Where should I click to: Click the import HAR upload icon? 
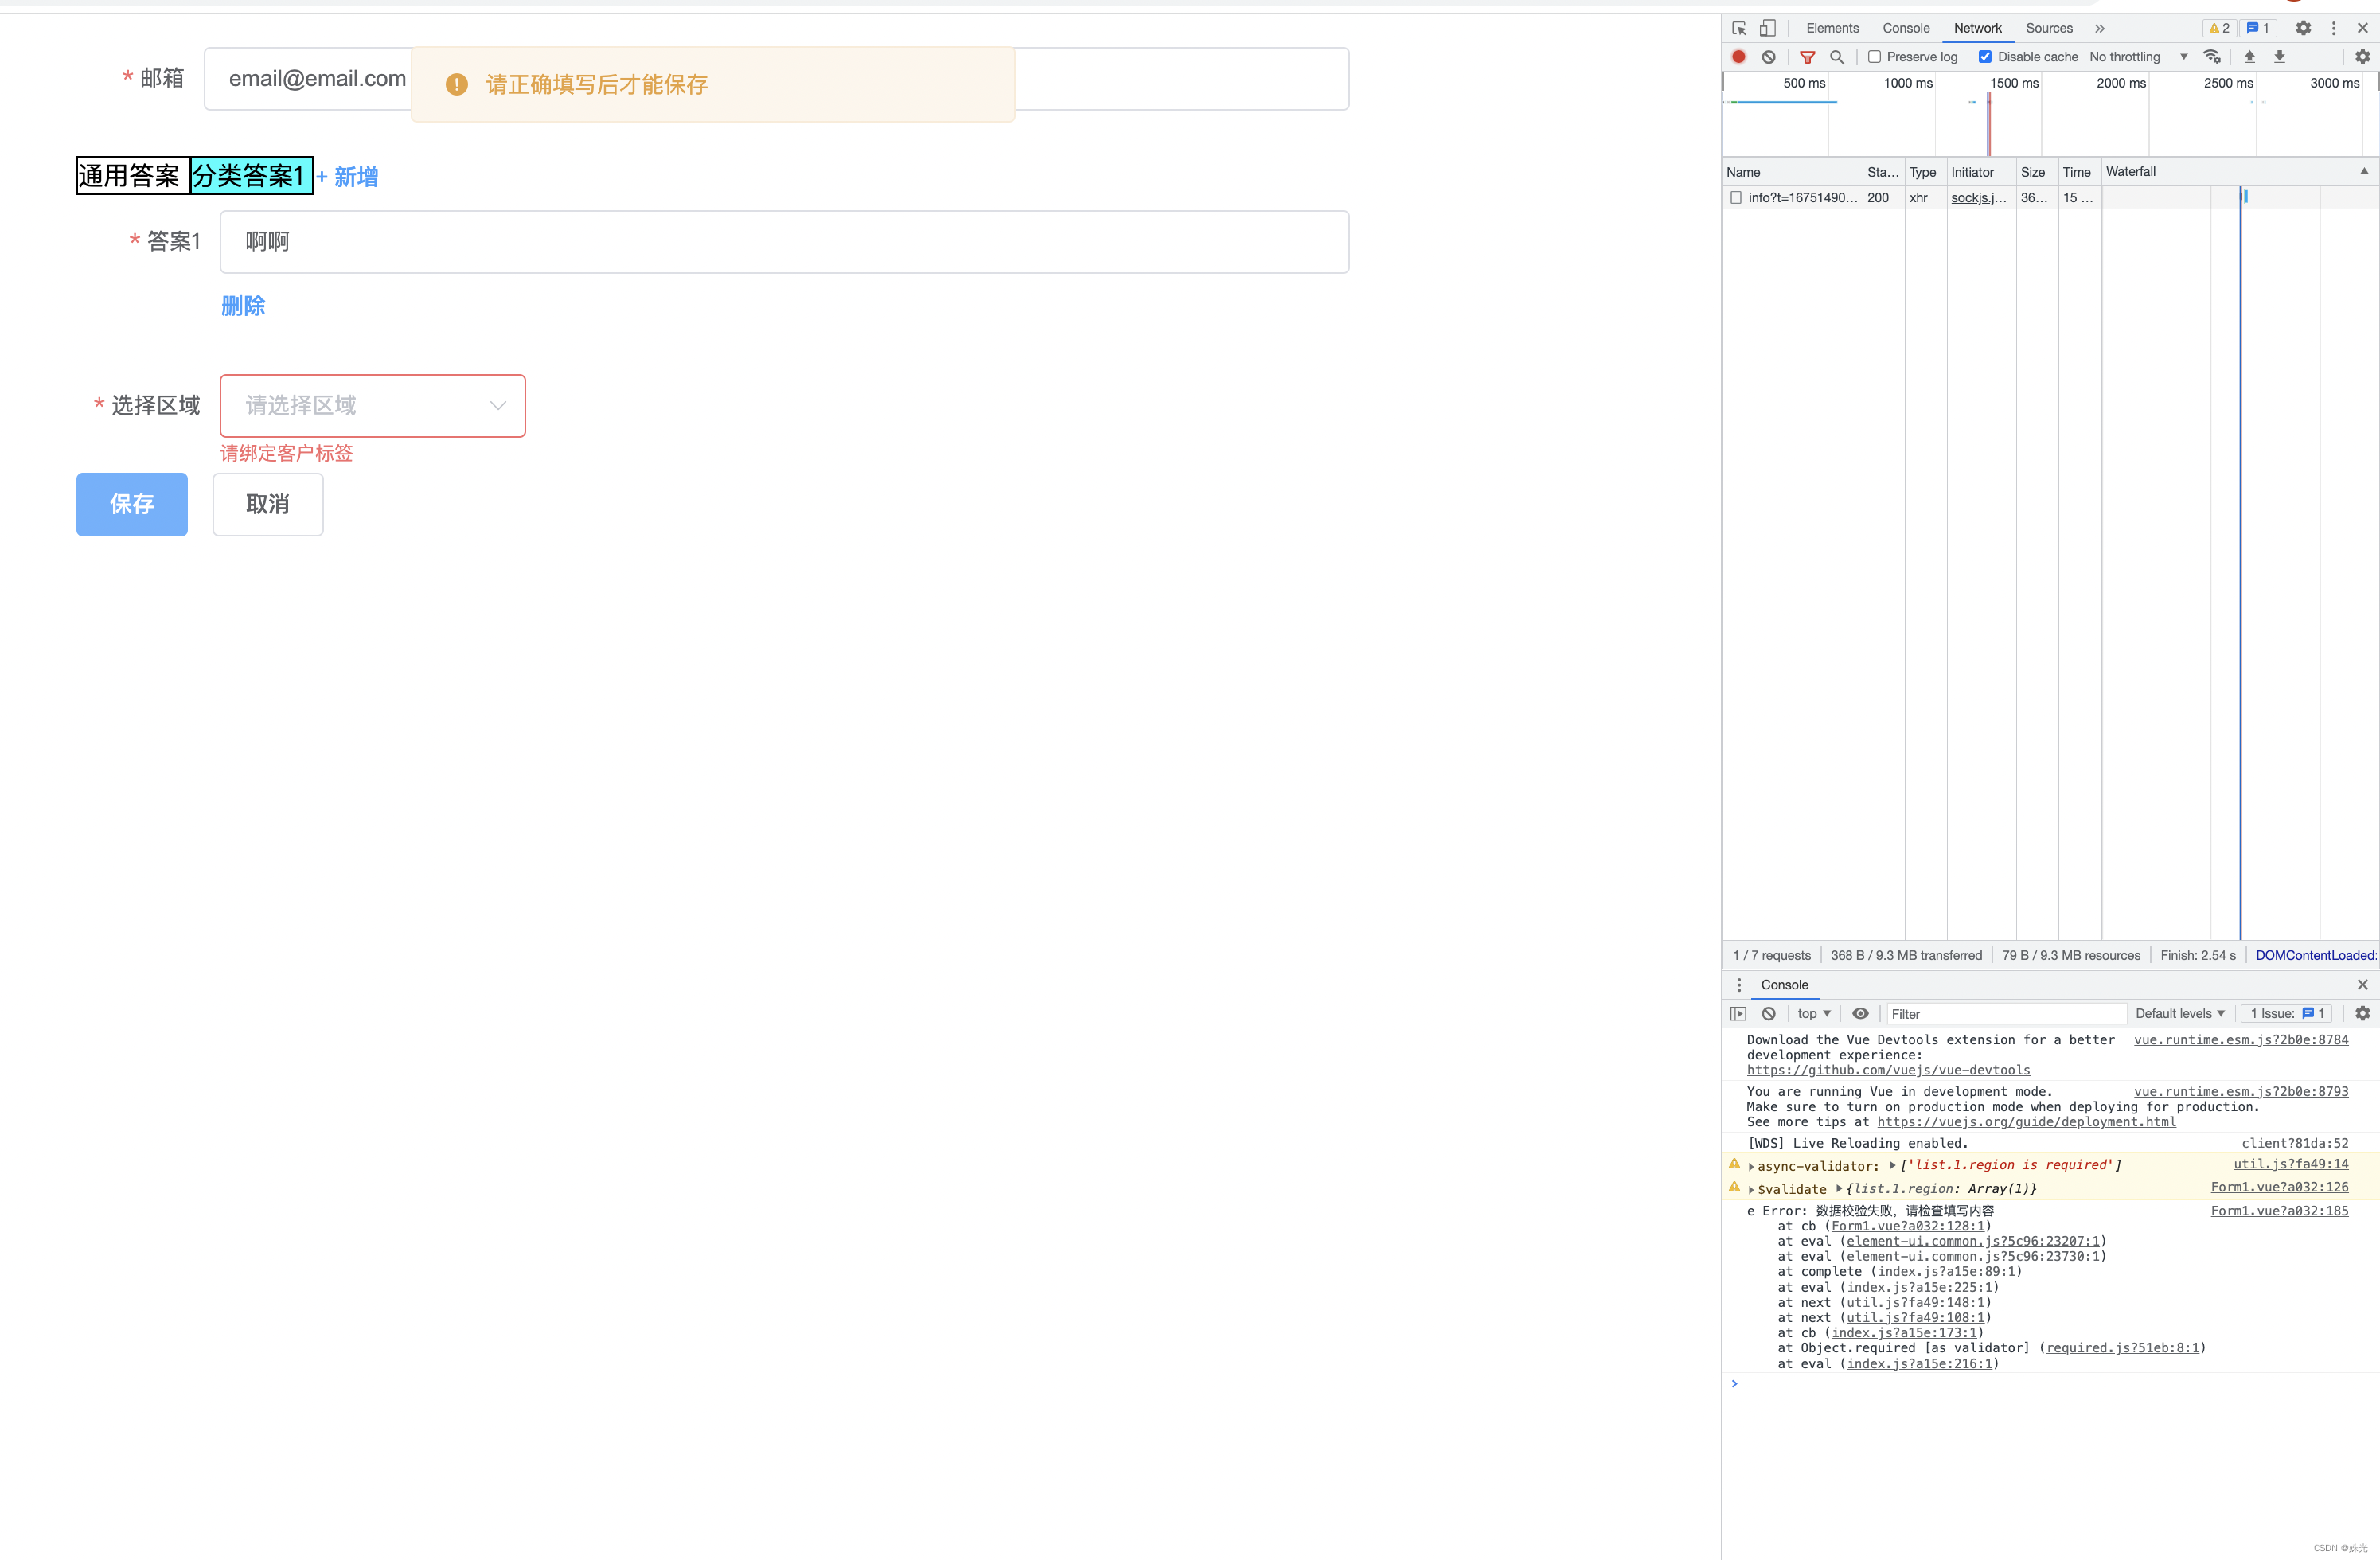(x=2249, y=57)
